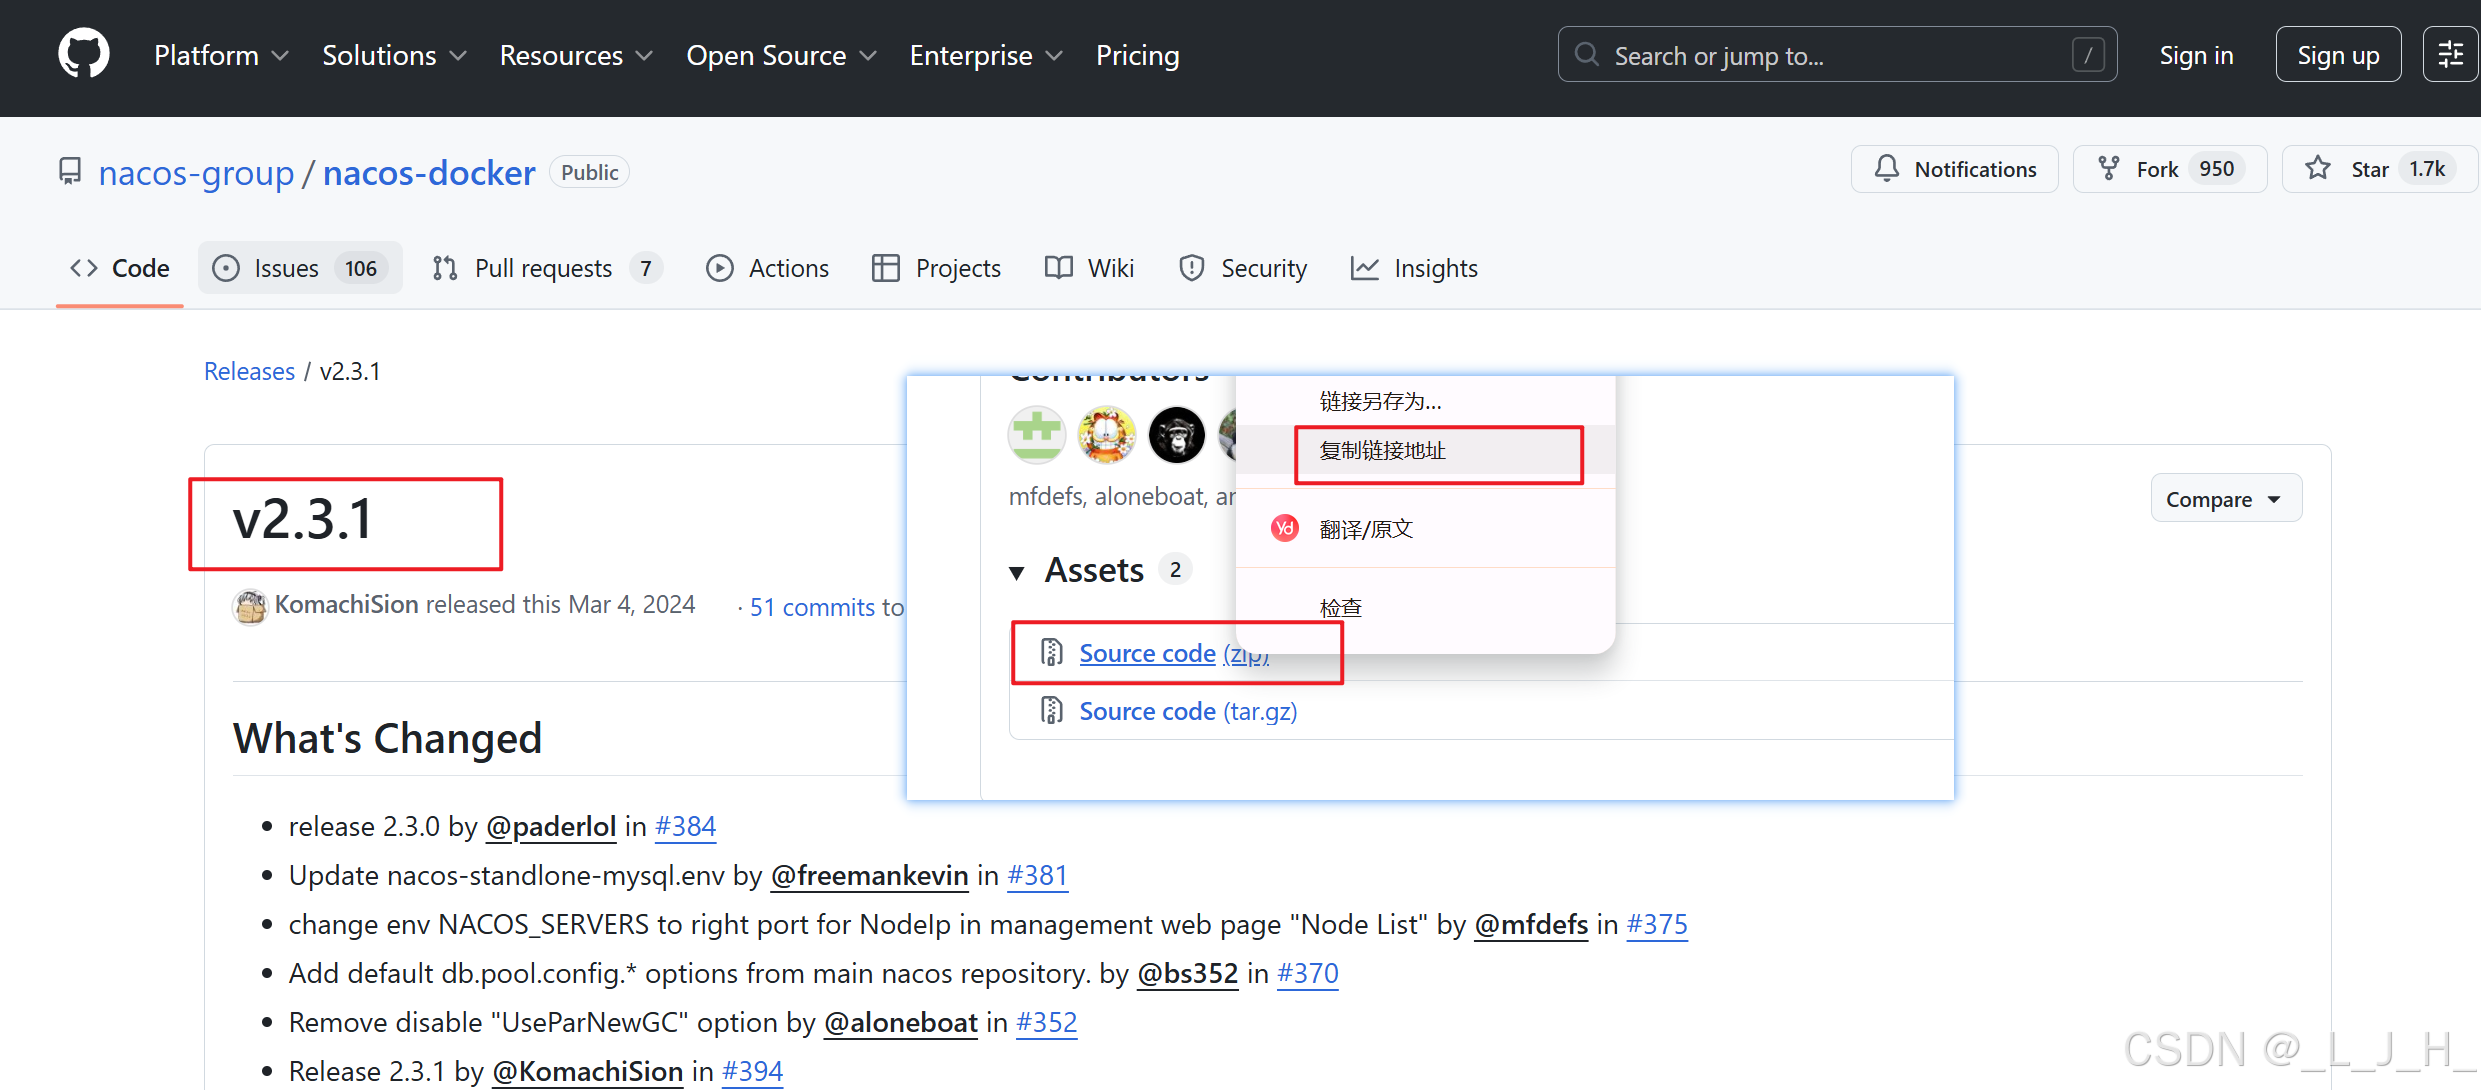This screenshot has width=2481, height=1090.
Task: Choose the save link as (链接另存为) menu item
Action: [1380, 402]
